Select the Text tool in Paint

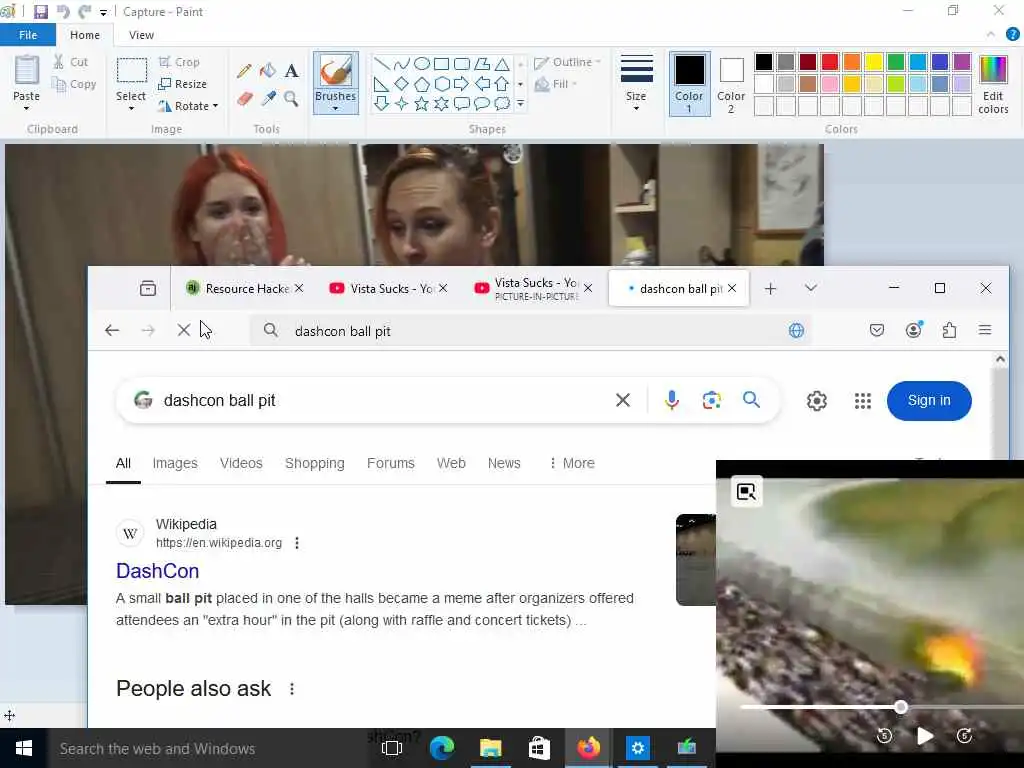click(x=291, y=71)
